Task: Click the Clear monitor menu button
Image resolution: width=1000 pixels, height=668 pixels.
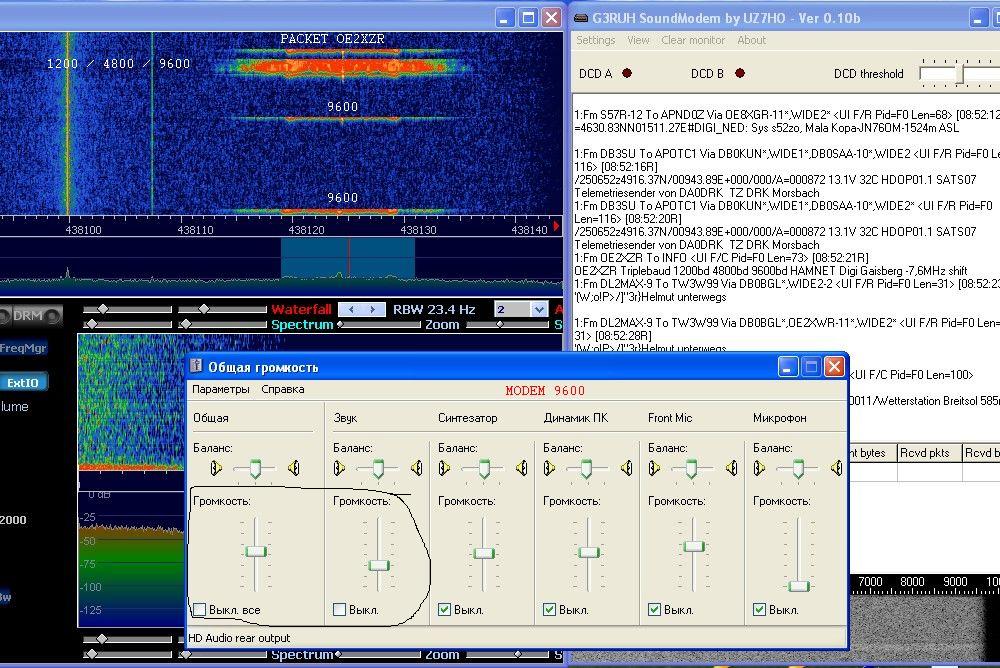Action: (x=693, y=40)
